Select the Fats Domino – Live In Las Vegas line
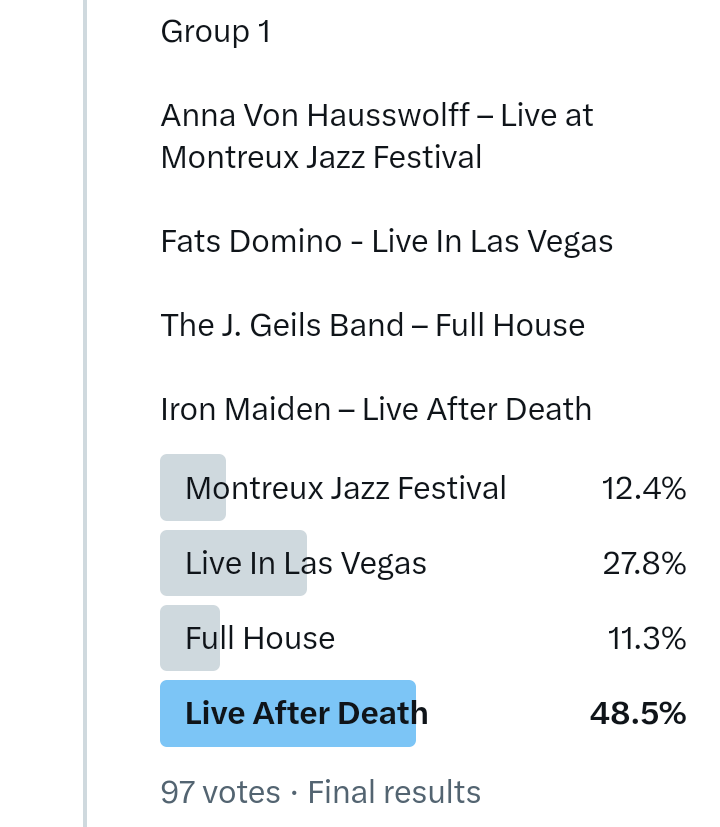 [x=386, y=241]
